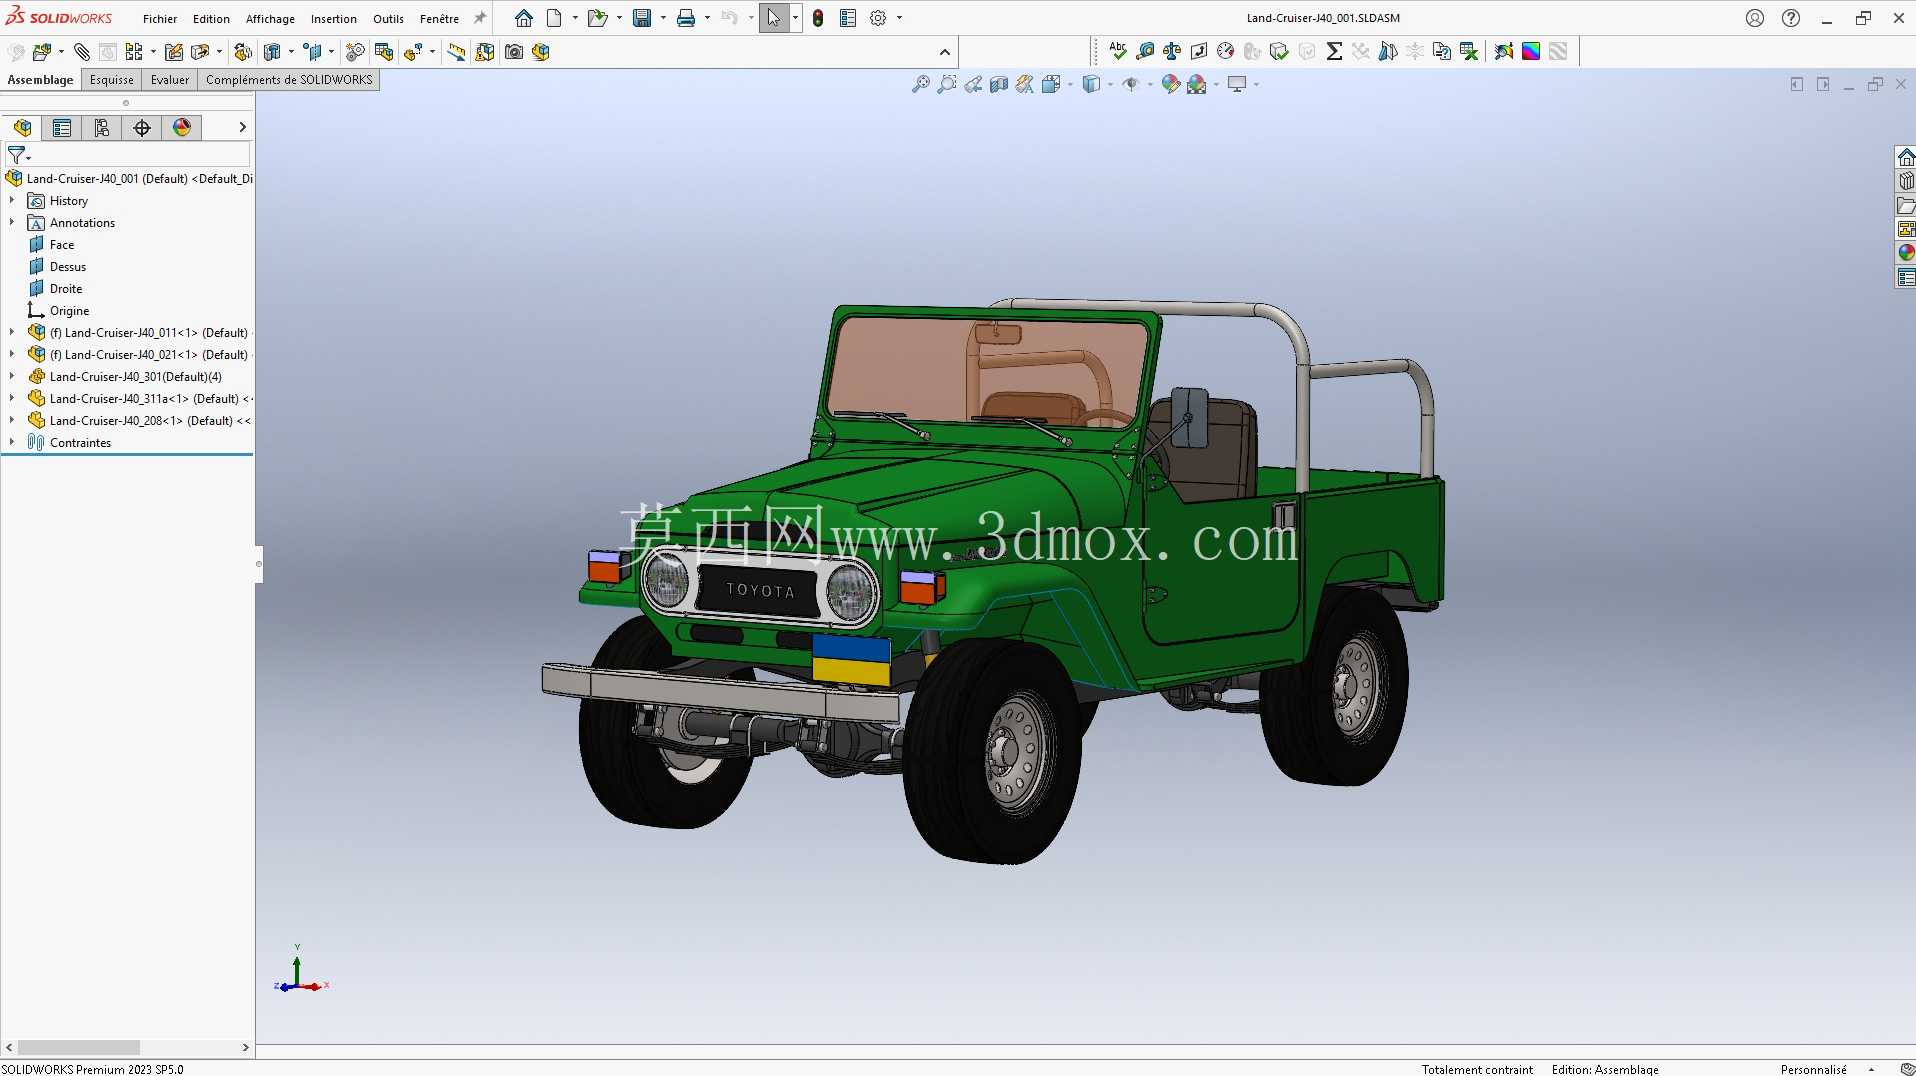This screenshot has height=1076, width=1916.
Task: Select the Move Component tool
Action: pyautogui.click(x=200, y=52)
